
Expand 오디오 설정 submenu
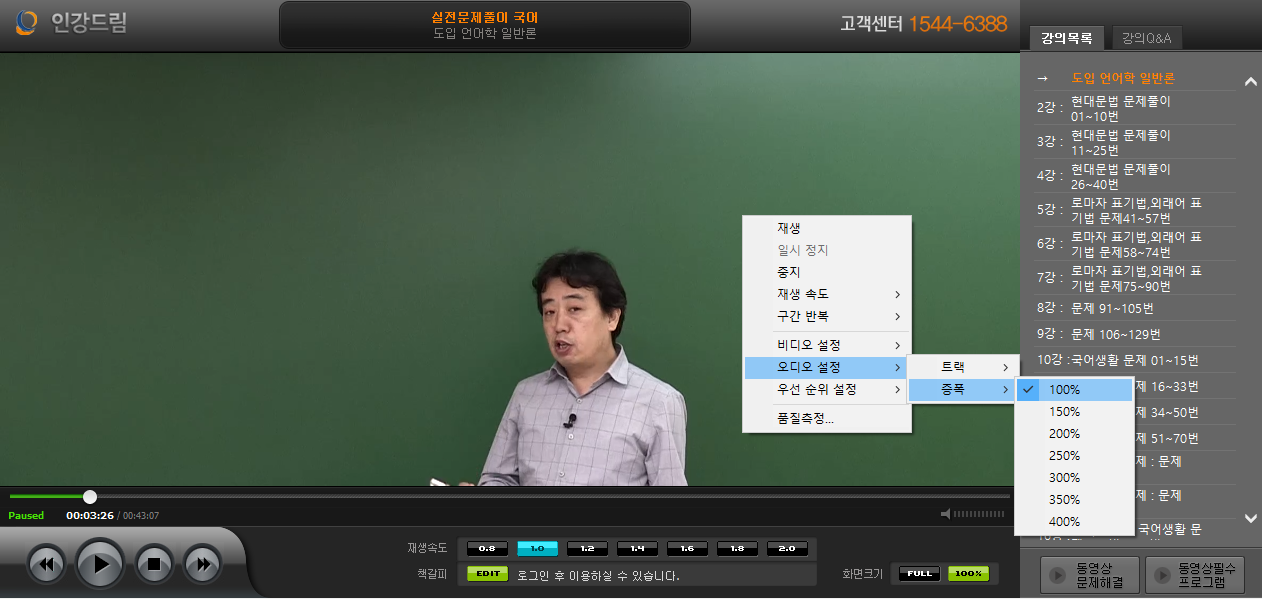pyautogui.click(x=827, y=367)
